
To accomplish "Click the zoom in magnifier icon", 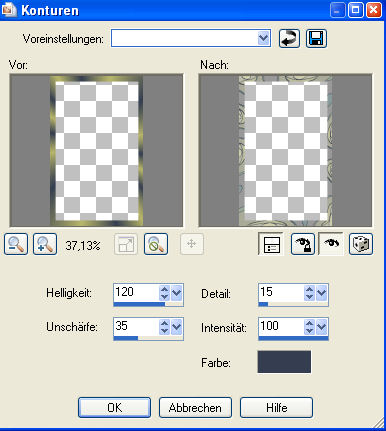I will pyautogui.click(x=45, y=244).
